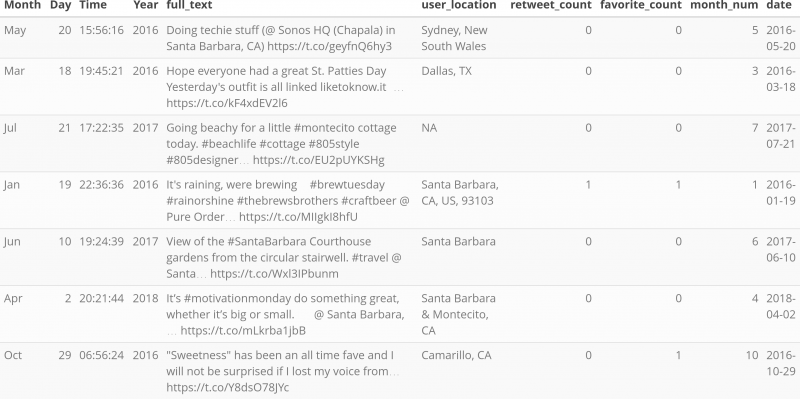Open the https://t.co/Wxl3IPbunm link
The width and height of the screenshot is (800, 399).
tap(274, 274)
